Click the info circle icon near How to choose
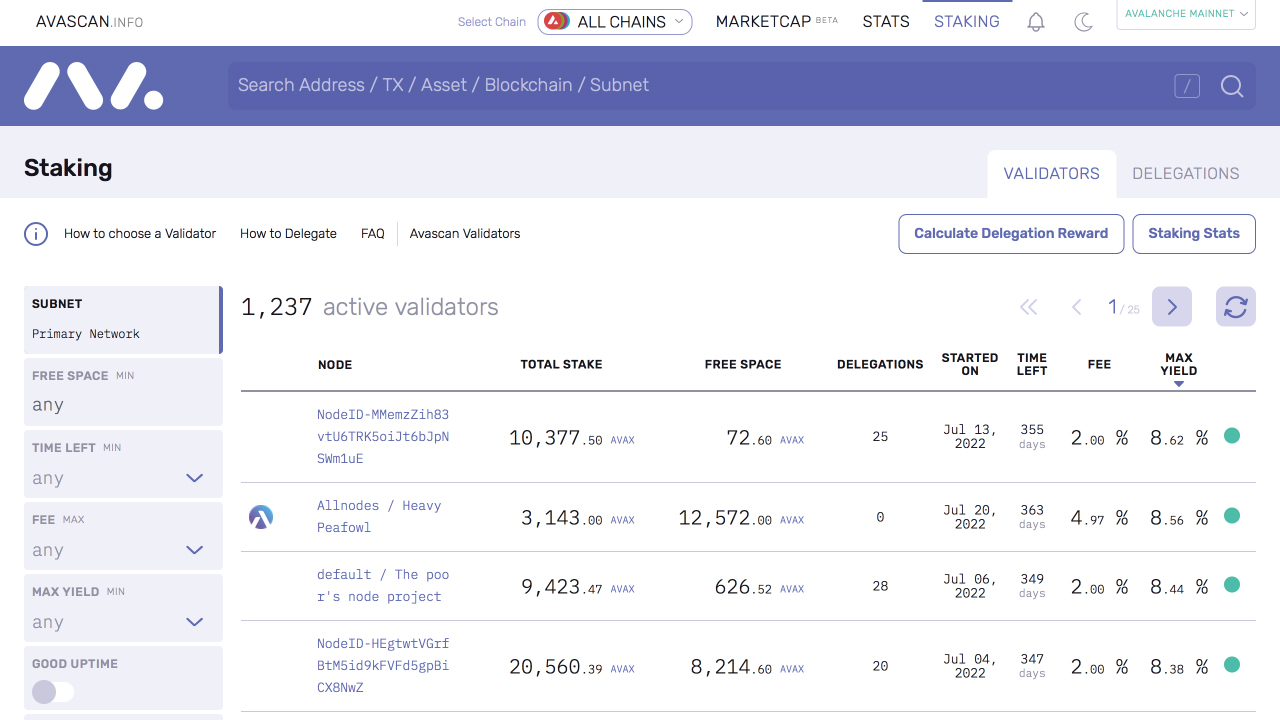Screen dimensions: 1280x720 [36, 234]
